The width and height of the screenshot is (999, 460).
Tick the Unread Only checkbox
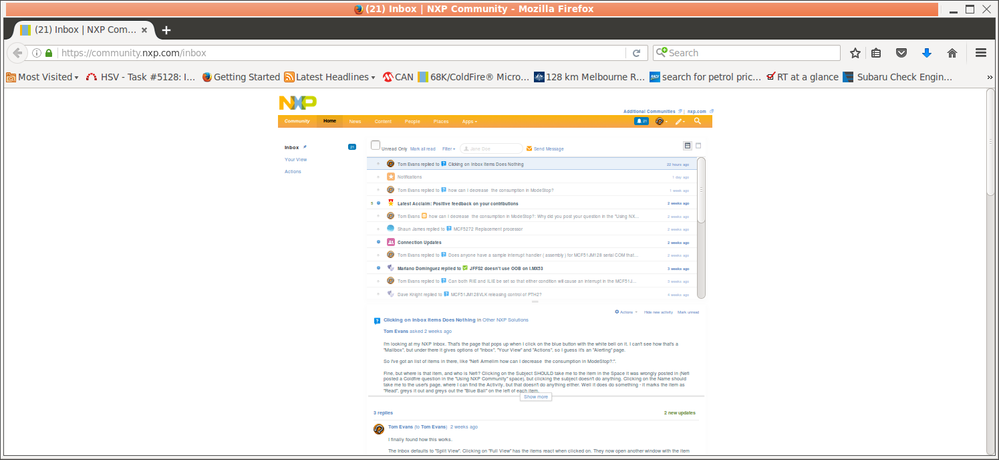click(x=375, y=145)
